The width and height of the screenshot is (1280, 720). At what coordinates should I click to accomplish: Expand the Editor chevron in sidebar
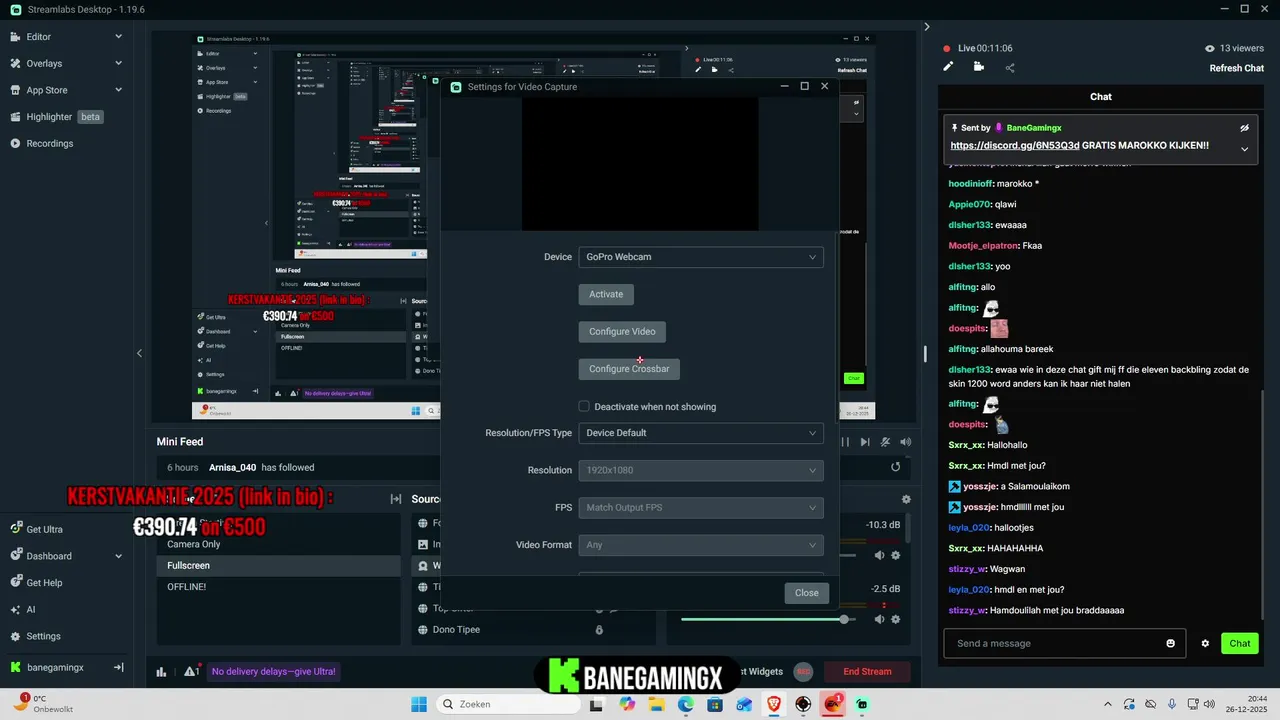(x=118, y=36)
